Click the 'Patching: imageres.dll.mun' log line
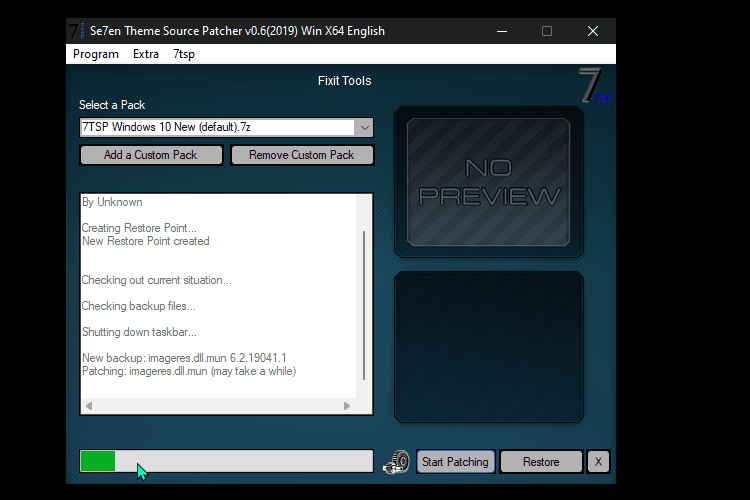The width and height of the screenshot is (750, 500). point(189,371)
